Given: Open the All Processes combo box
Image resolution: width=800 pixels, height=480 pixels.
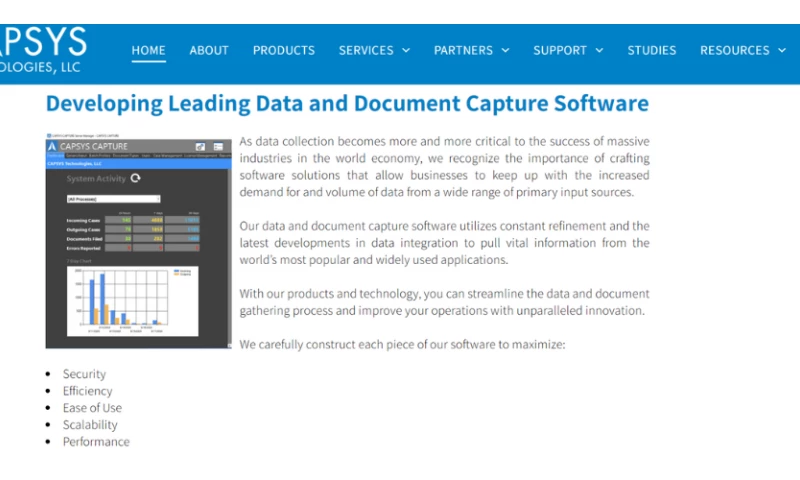Looking at the screenshot, I should click(113, 199).
